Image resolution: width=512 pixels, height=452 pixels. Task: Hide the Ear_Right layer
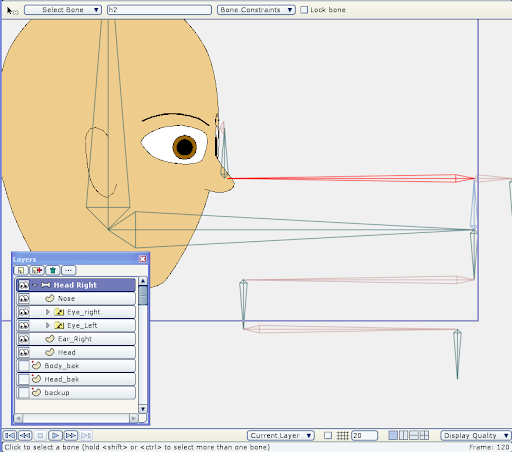(24, 339)
